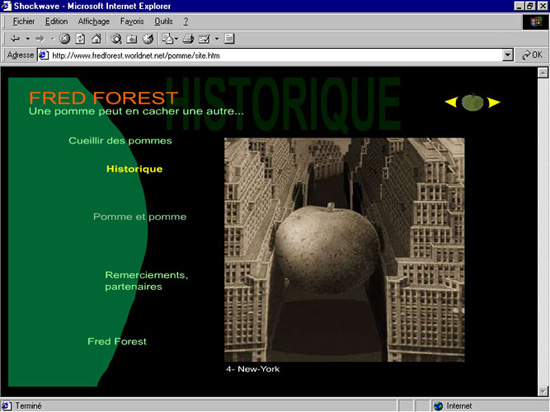The width and height of the screenshot is (550, 412).
Task: Open the Mail icon dropdown arrow
Action: click(x=217, y=39)
